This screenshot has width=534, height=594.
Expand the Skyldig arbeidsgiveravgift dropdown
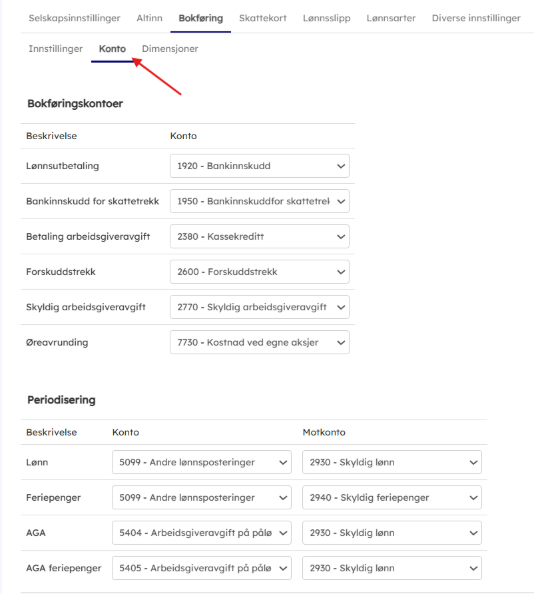pyautogui.click(x=260, y=307)
